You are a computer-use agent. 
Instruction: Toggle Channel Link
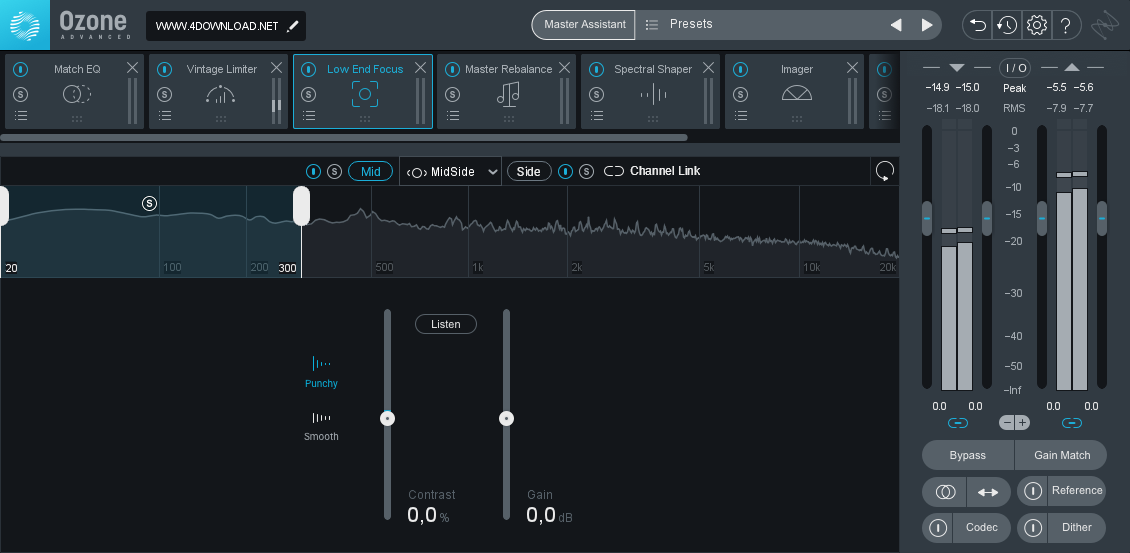click(x=652, y=171)
